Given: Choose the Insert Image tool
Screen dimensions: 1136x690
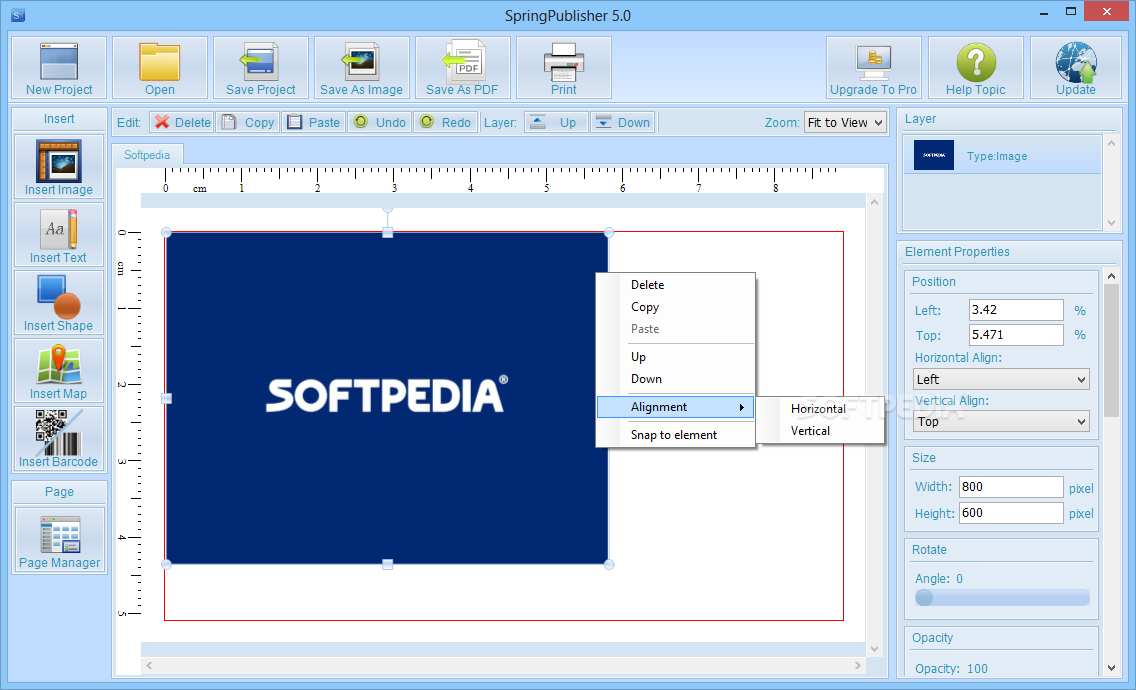Looking at the screenshot, I should 59,167.
